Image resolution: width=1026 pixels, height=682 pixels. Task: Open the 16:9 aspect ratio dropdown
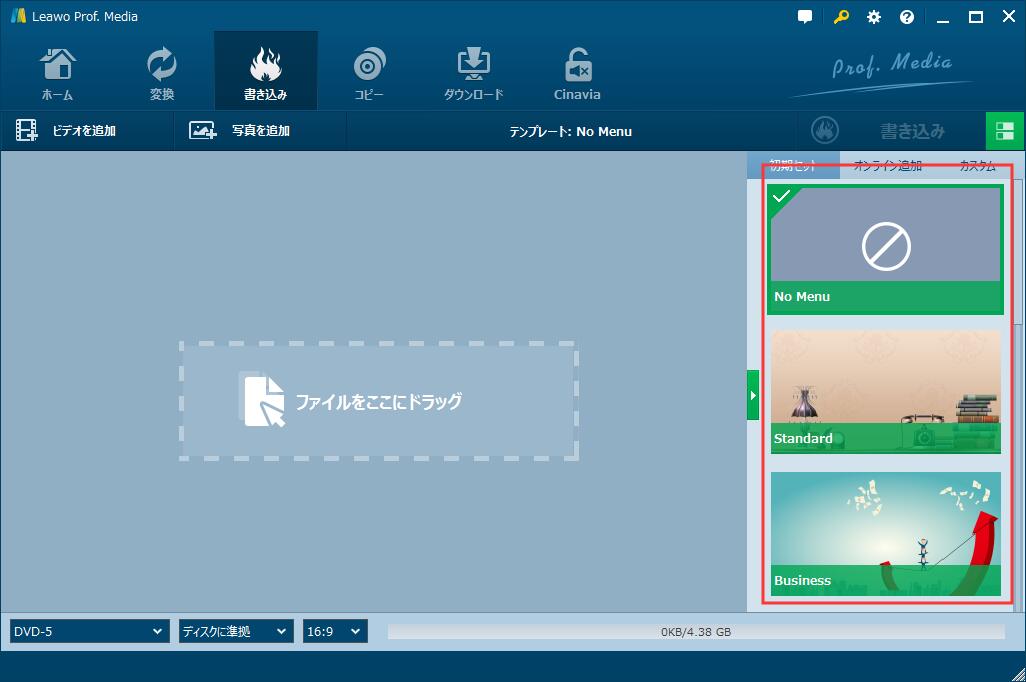click(335, 632)
